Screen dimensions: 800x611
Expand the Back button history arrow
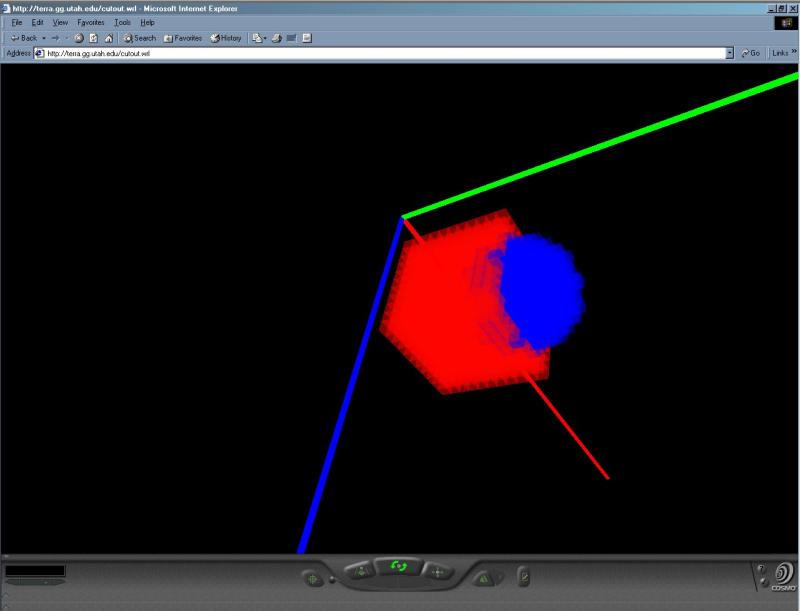tap(44, 38)
